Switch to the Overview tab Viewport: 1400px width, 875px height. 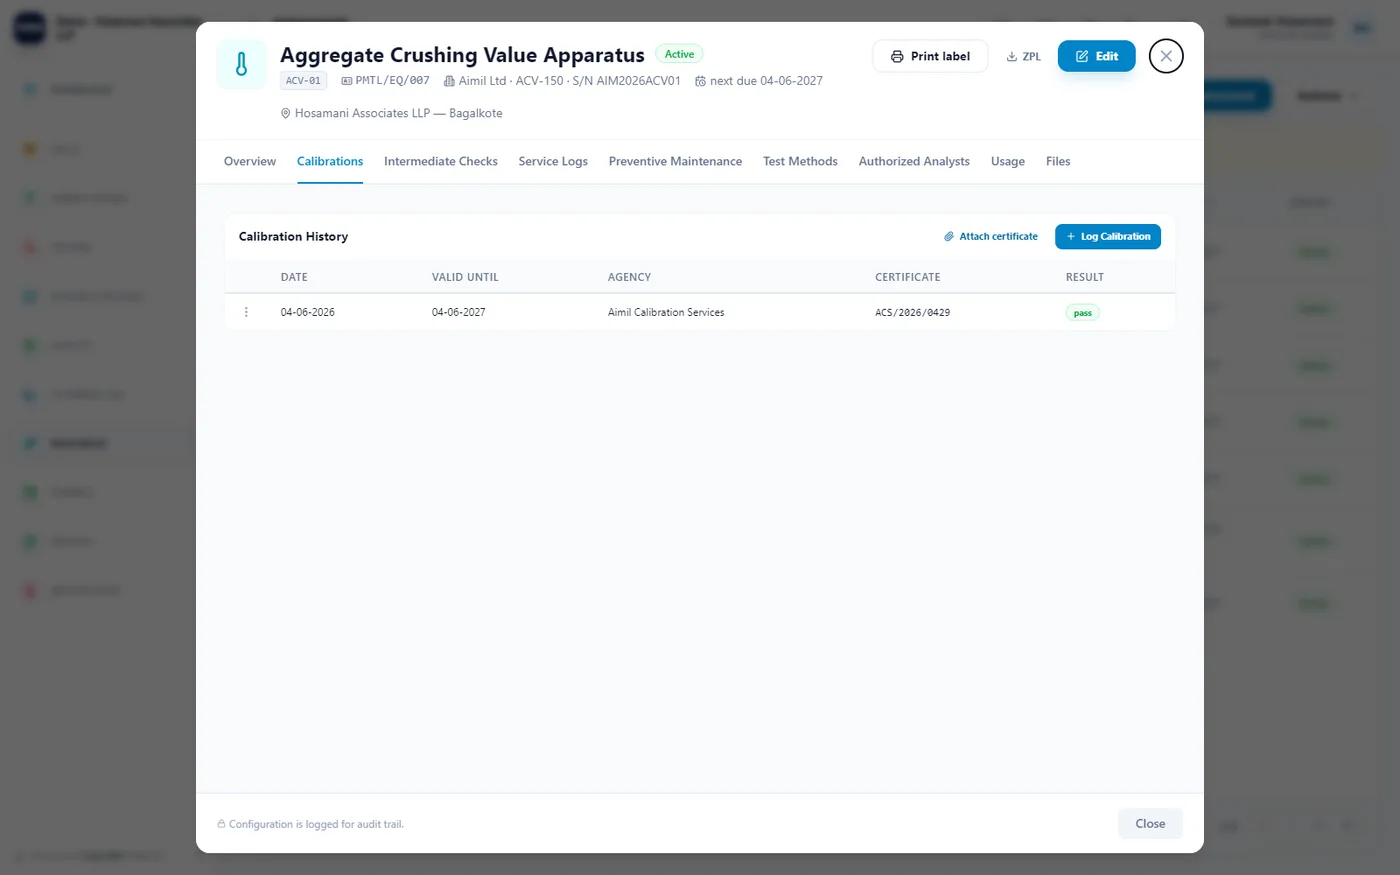[250, 161]
